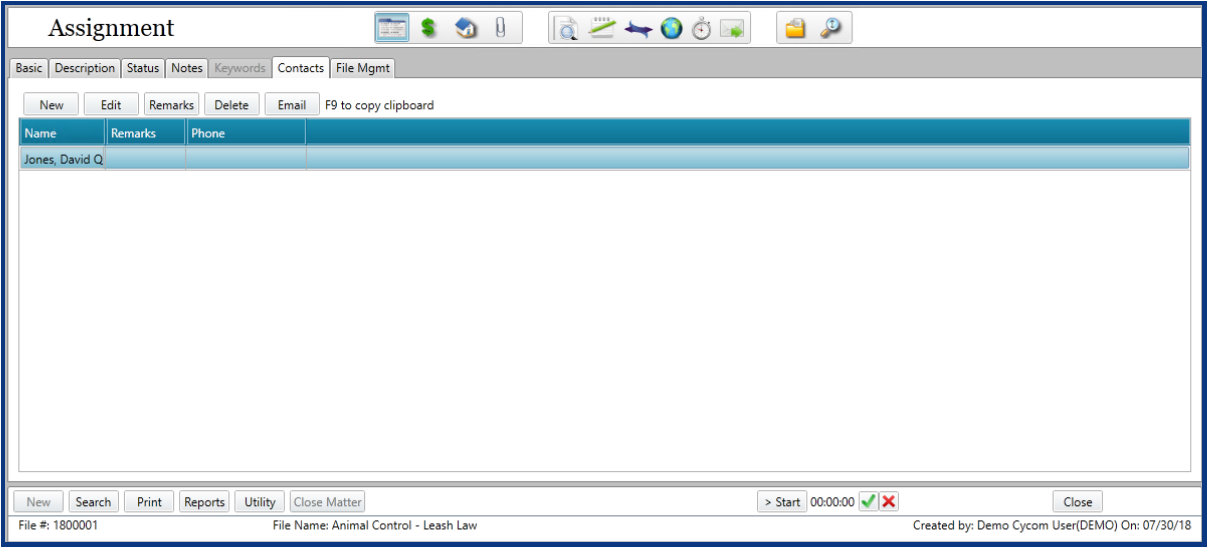Click the stopwatch timer icon
The image size is (1207, 547).
[x=702, y=29]
